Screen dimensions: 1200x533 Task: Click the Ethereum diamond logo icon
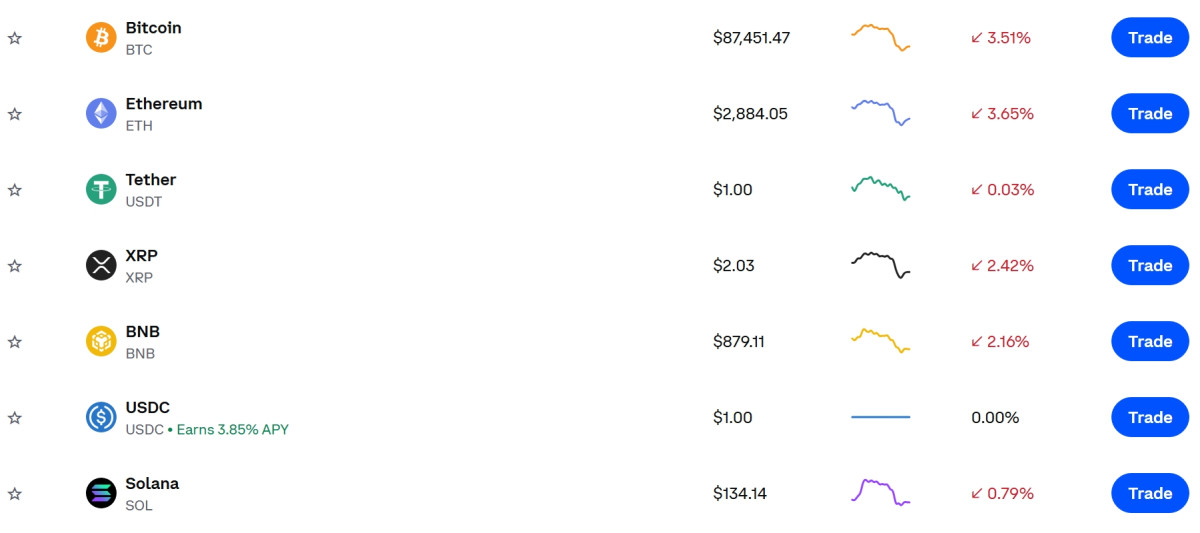point(101,114)
